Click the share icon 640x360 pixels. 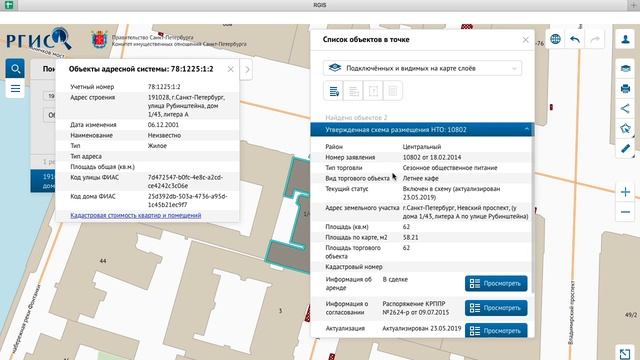click(x=625, y=108)
